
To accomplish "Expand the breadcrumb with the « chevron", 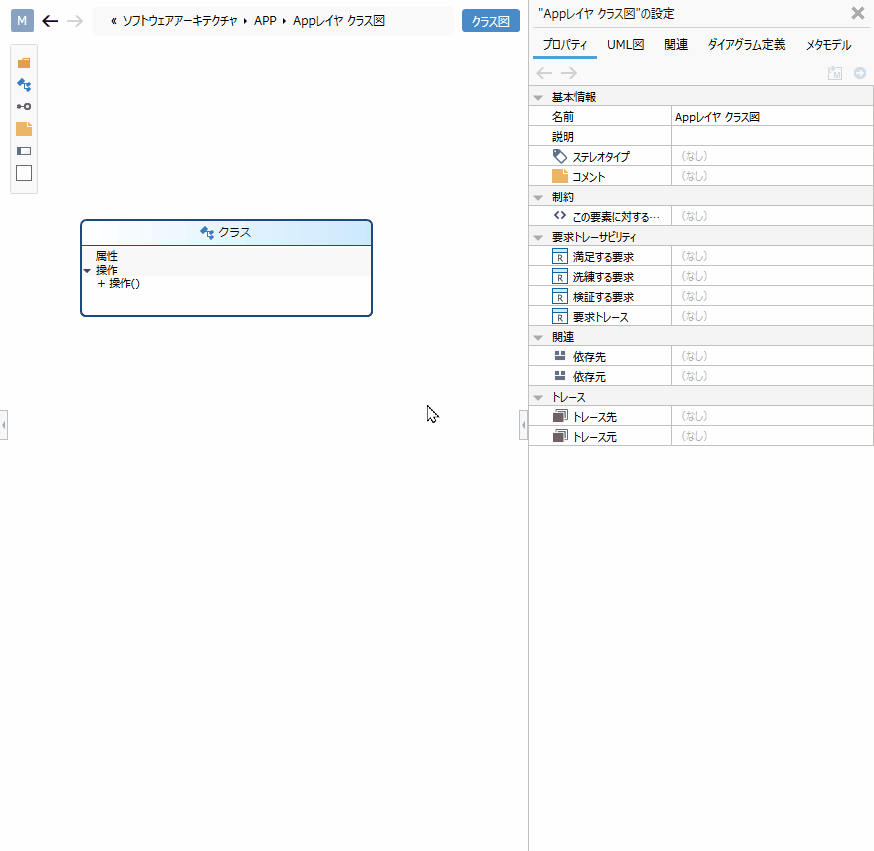I will (x=114, y=21).
